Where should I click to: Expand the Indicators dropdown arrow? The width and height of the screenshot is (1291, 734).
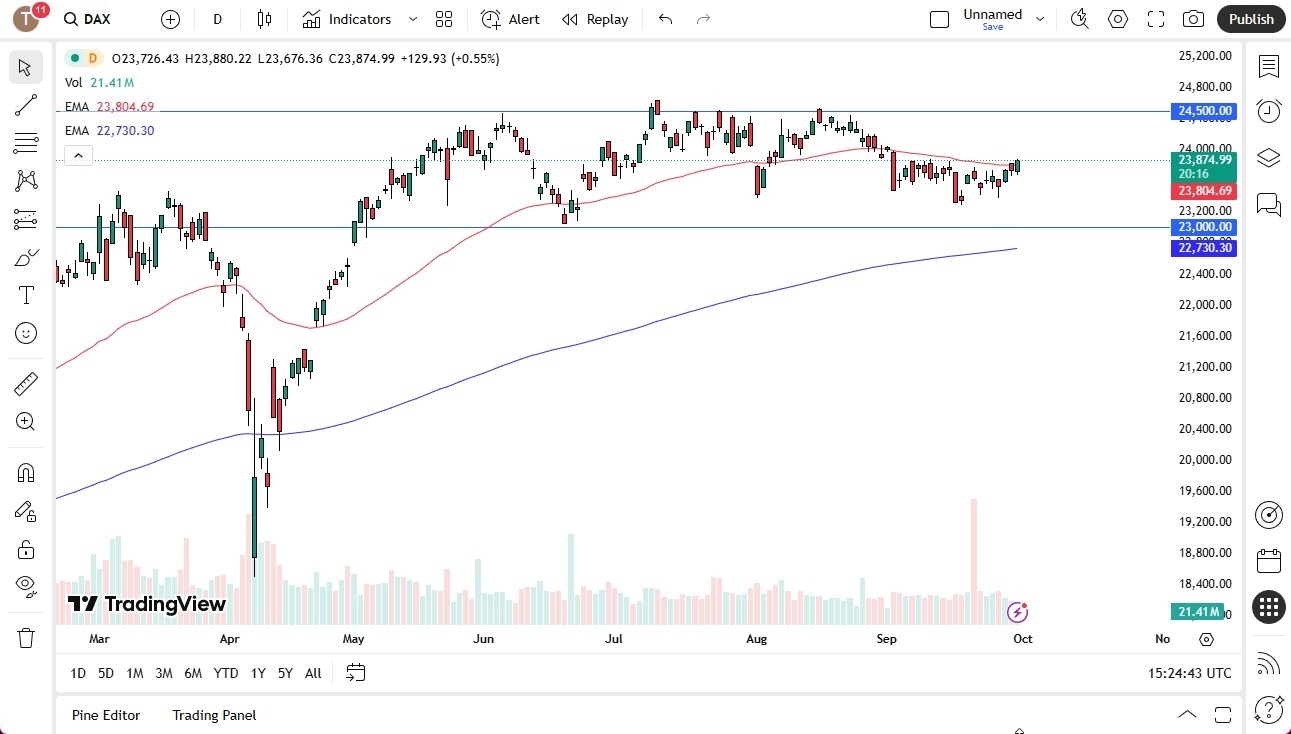tap(411, 18)
